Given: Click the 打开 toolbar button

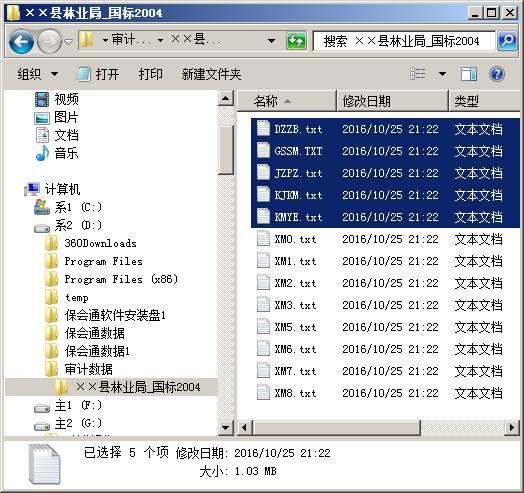Looking at the screenshot, I should pyautogui.click(x=97, y=74).
